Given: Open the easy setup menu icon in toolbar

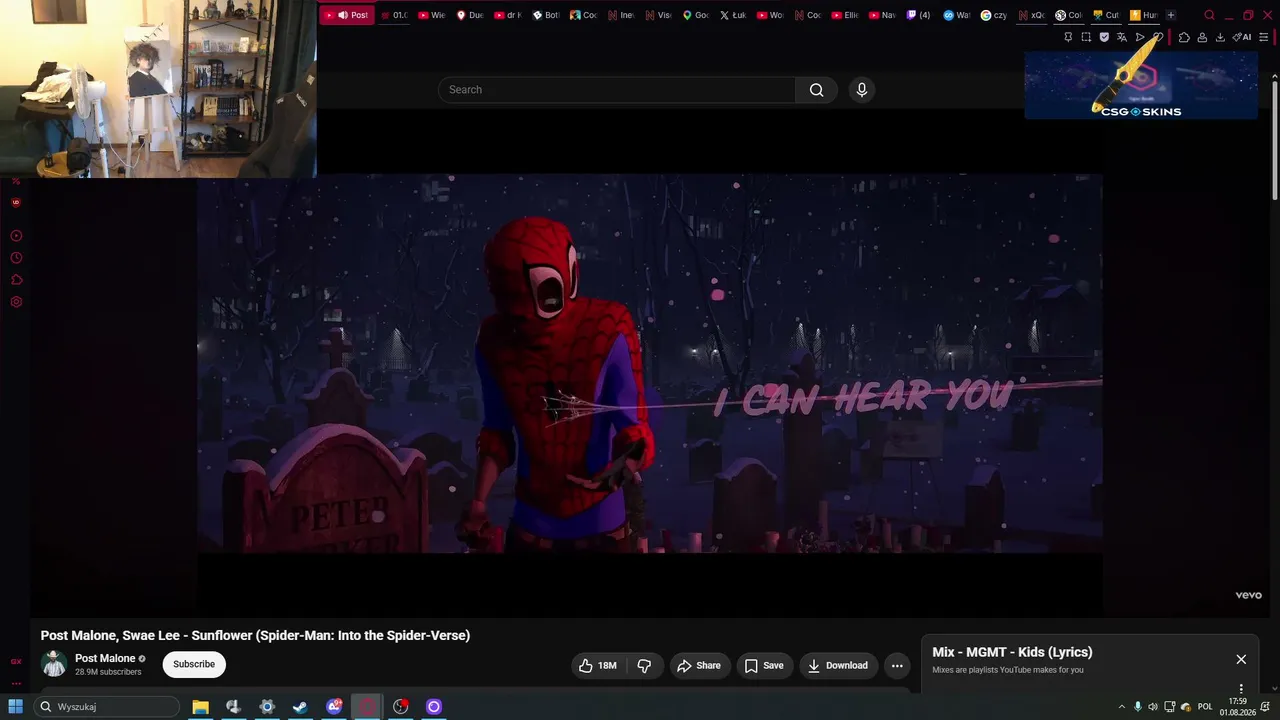Looking at the screenshot, I should click(1264, 38).
